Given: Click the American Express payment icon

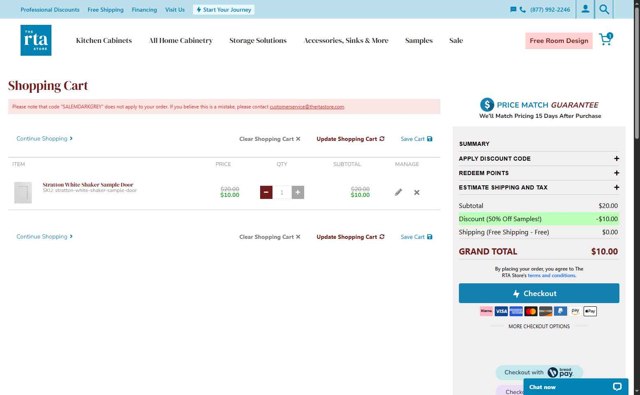Looking at the screenshot, I should (x=516, y=311).
